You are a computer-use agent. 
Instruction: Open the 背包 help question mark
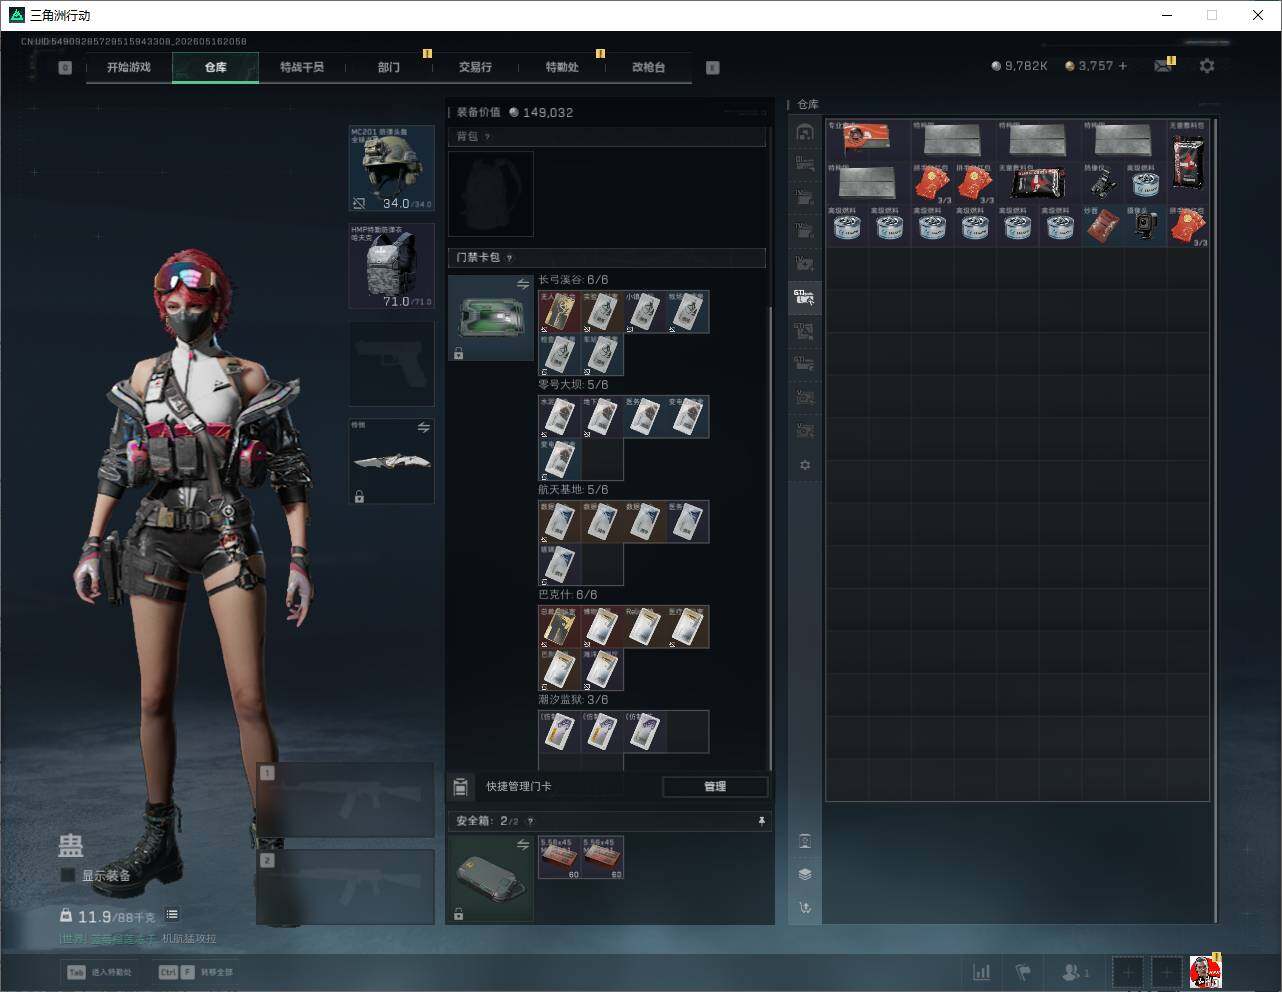coord(487,137)
